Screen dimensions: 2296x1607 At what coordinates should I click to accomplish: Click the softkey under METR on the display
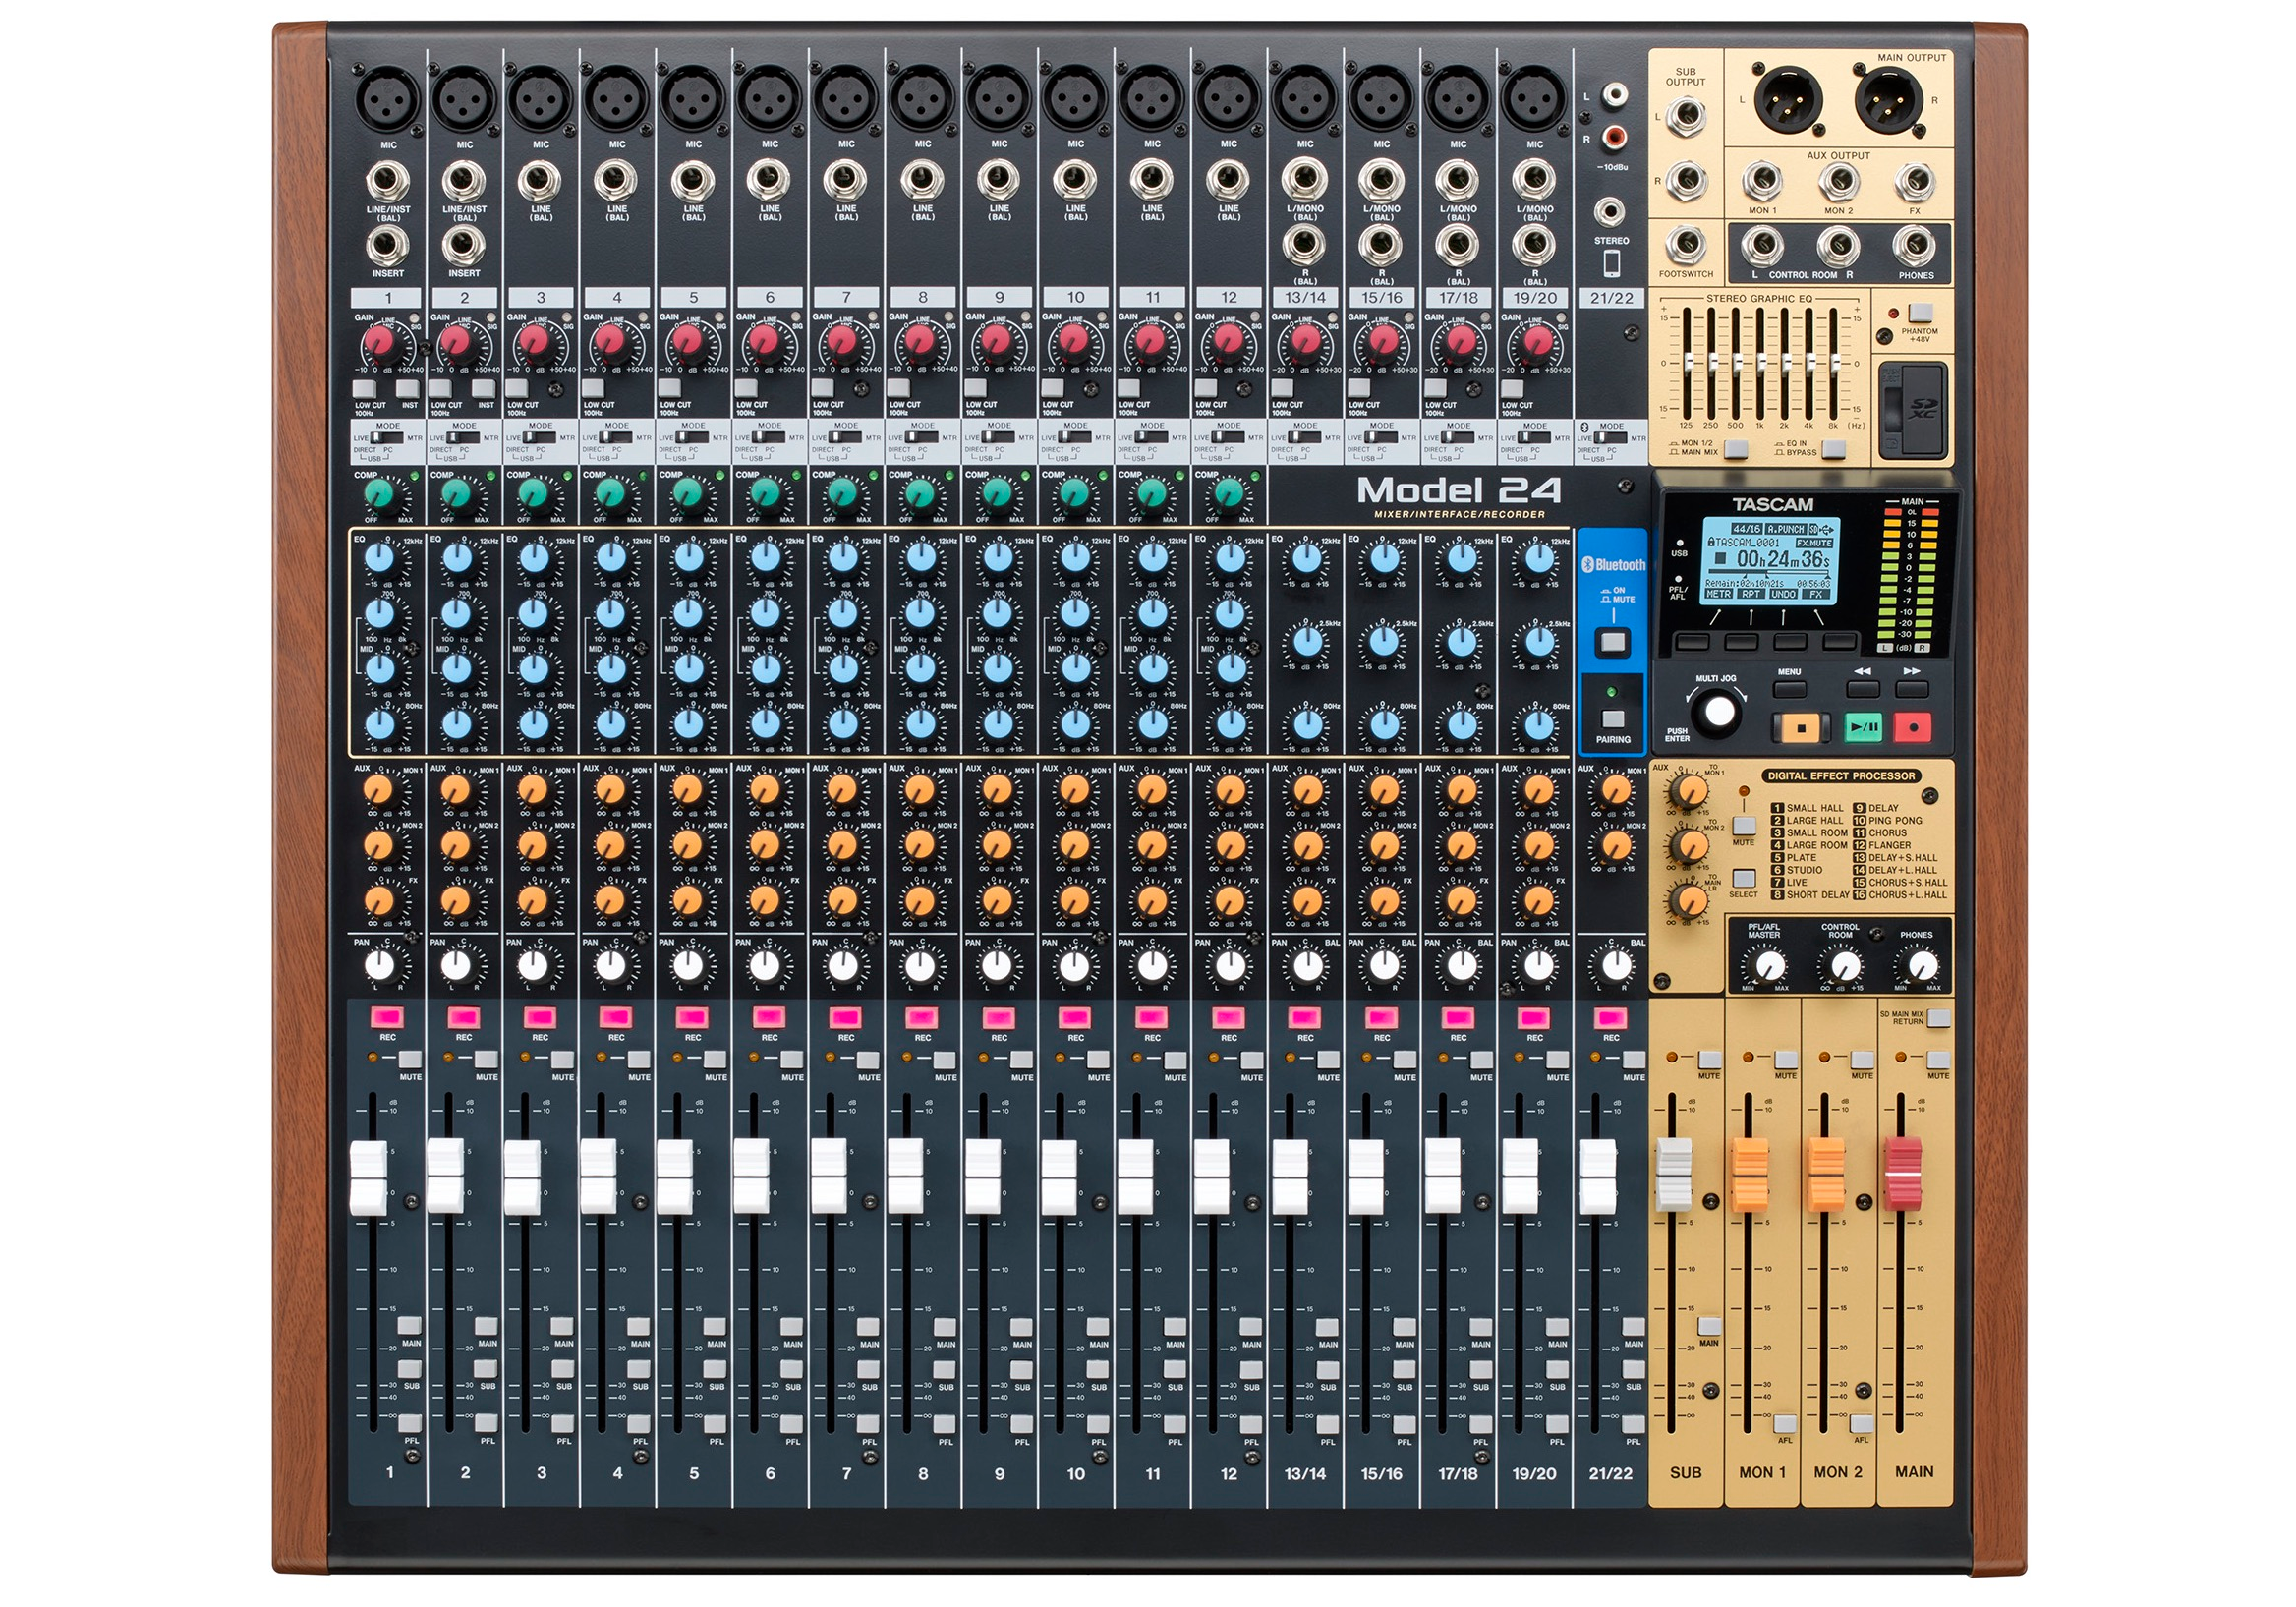1692,641
